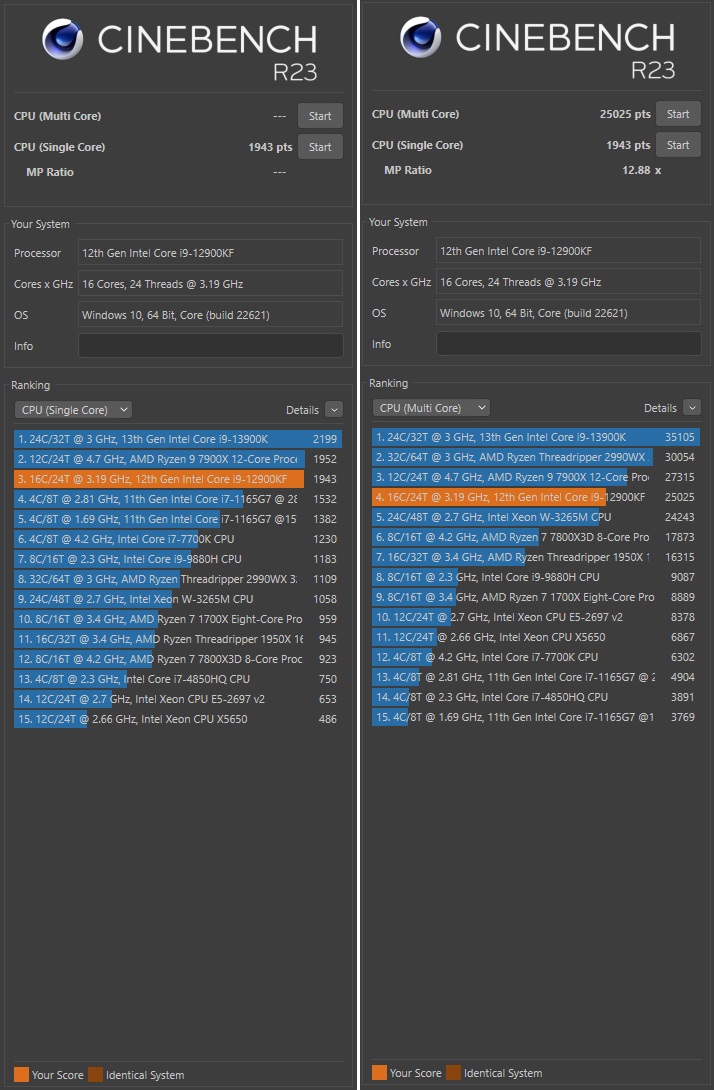Select i7-7700K row scoring 6302

535,656
